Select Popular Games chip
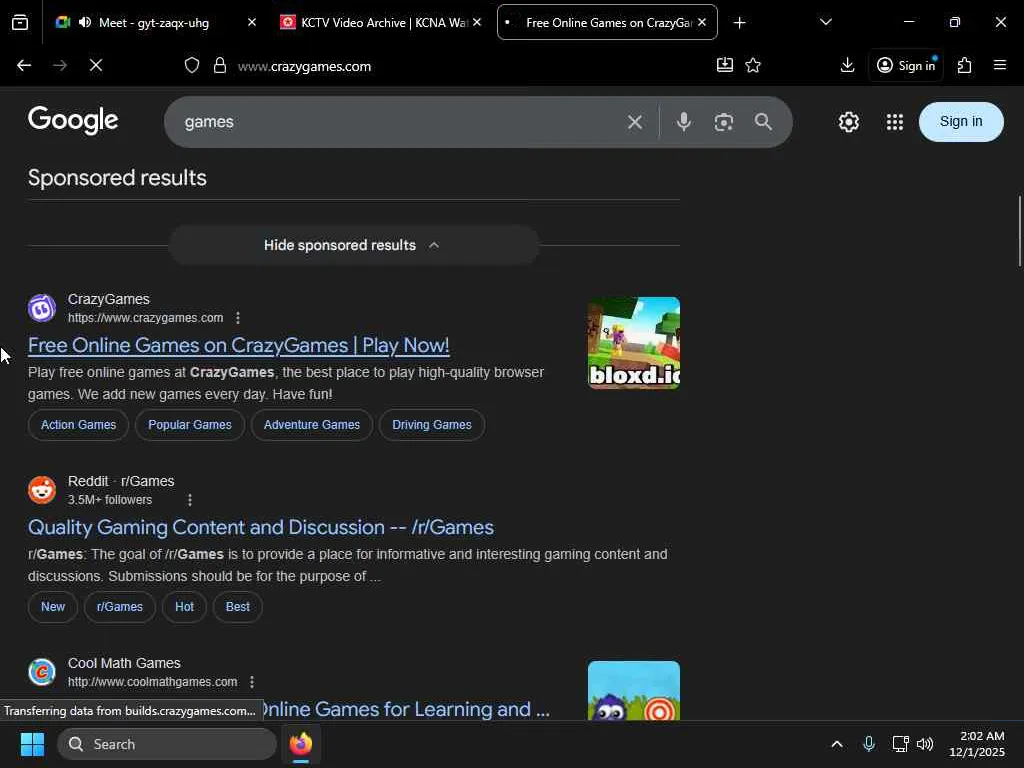The height and width of the screenshot is (768, 1024). pyautogui.click(x=189, y=424)
